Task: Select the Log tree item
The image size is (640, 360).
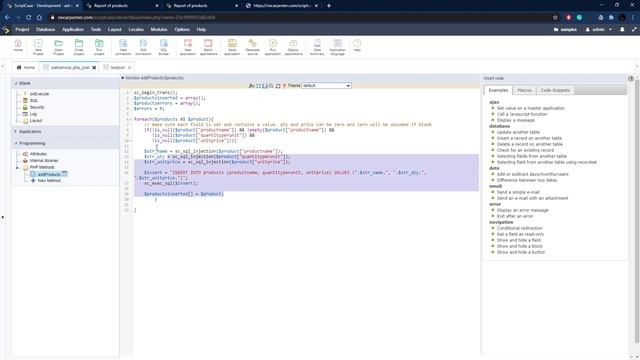Action: (x=33, y=114)
